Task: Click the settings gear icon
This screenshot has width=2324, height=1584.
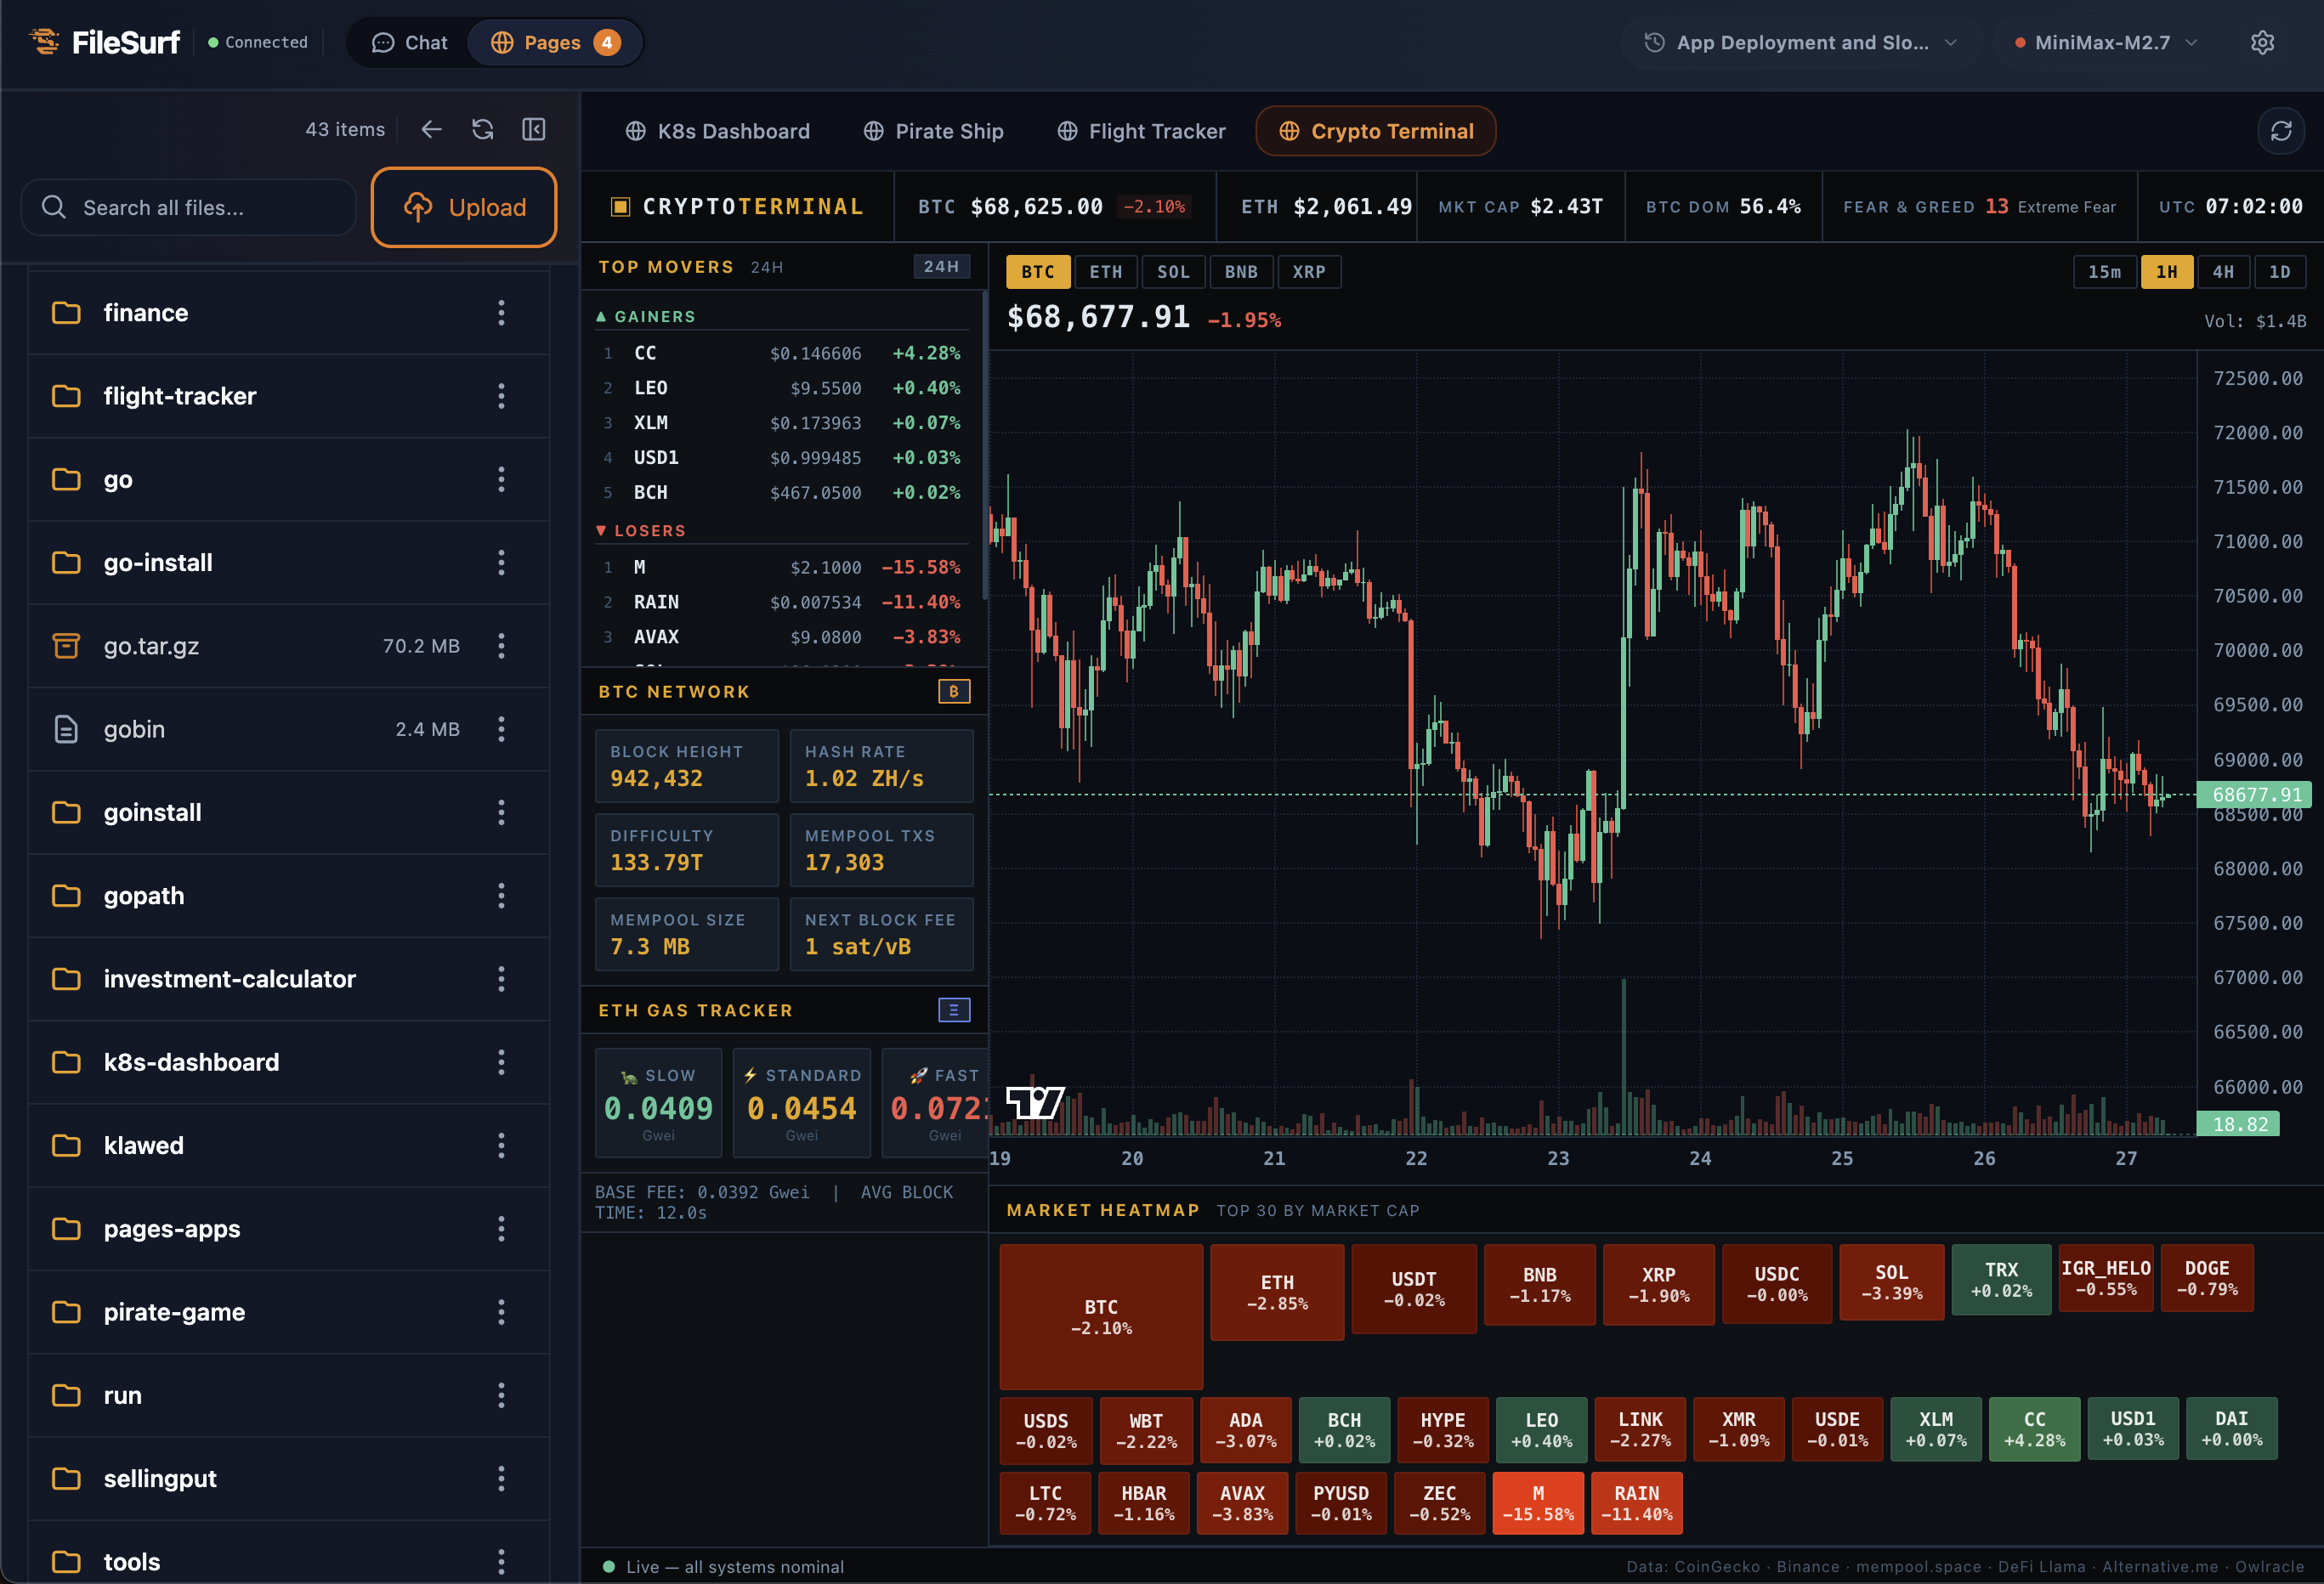Action: click(2262, 42)
